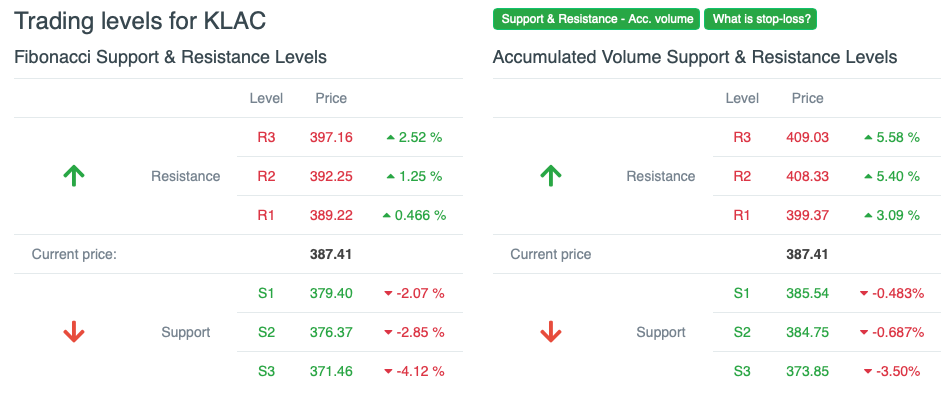Select the Accumulated Volume R3 price 409.03
This screenshot has height=407, width=951.
click(x=807, y=138)
